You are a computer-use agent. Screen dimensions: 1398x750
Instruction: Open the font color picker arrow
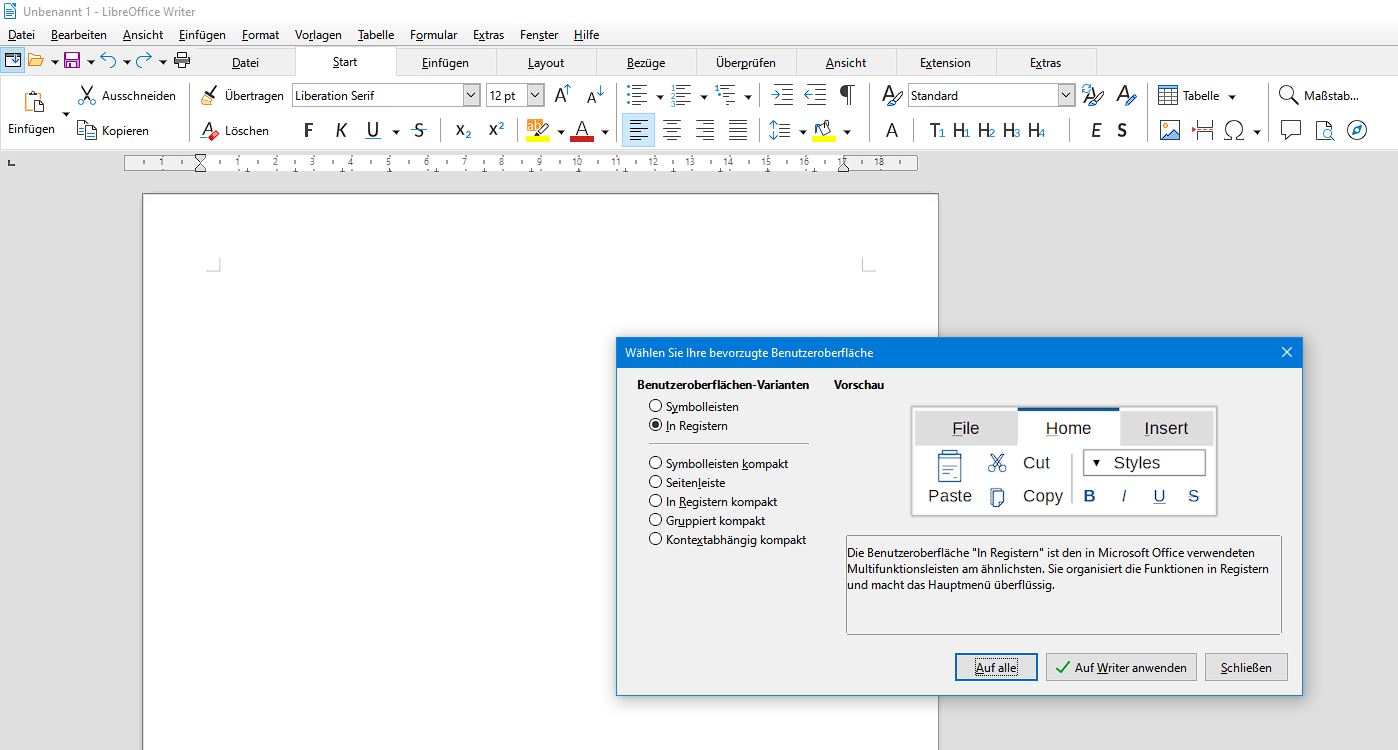pos(604,131)
